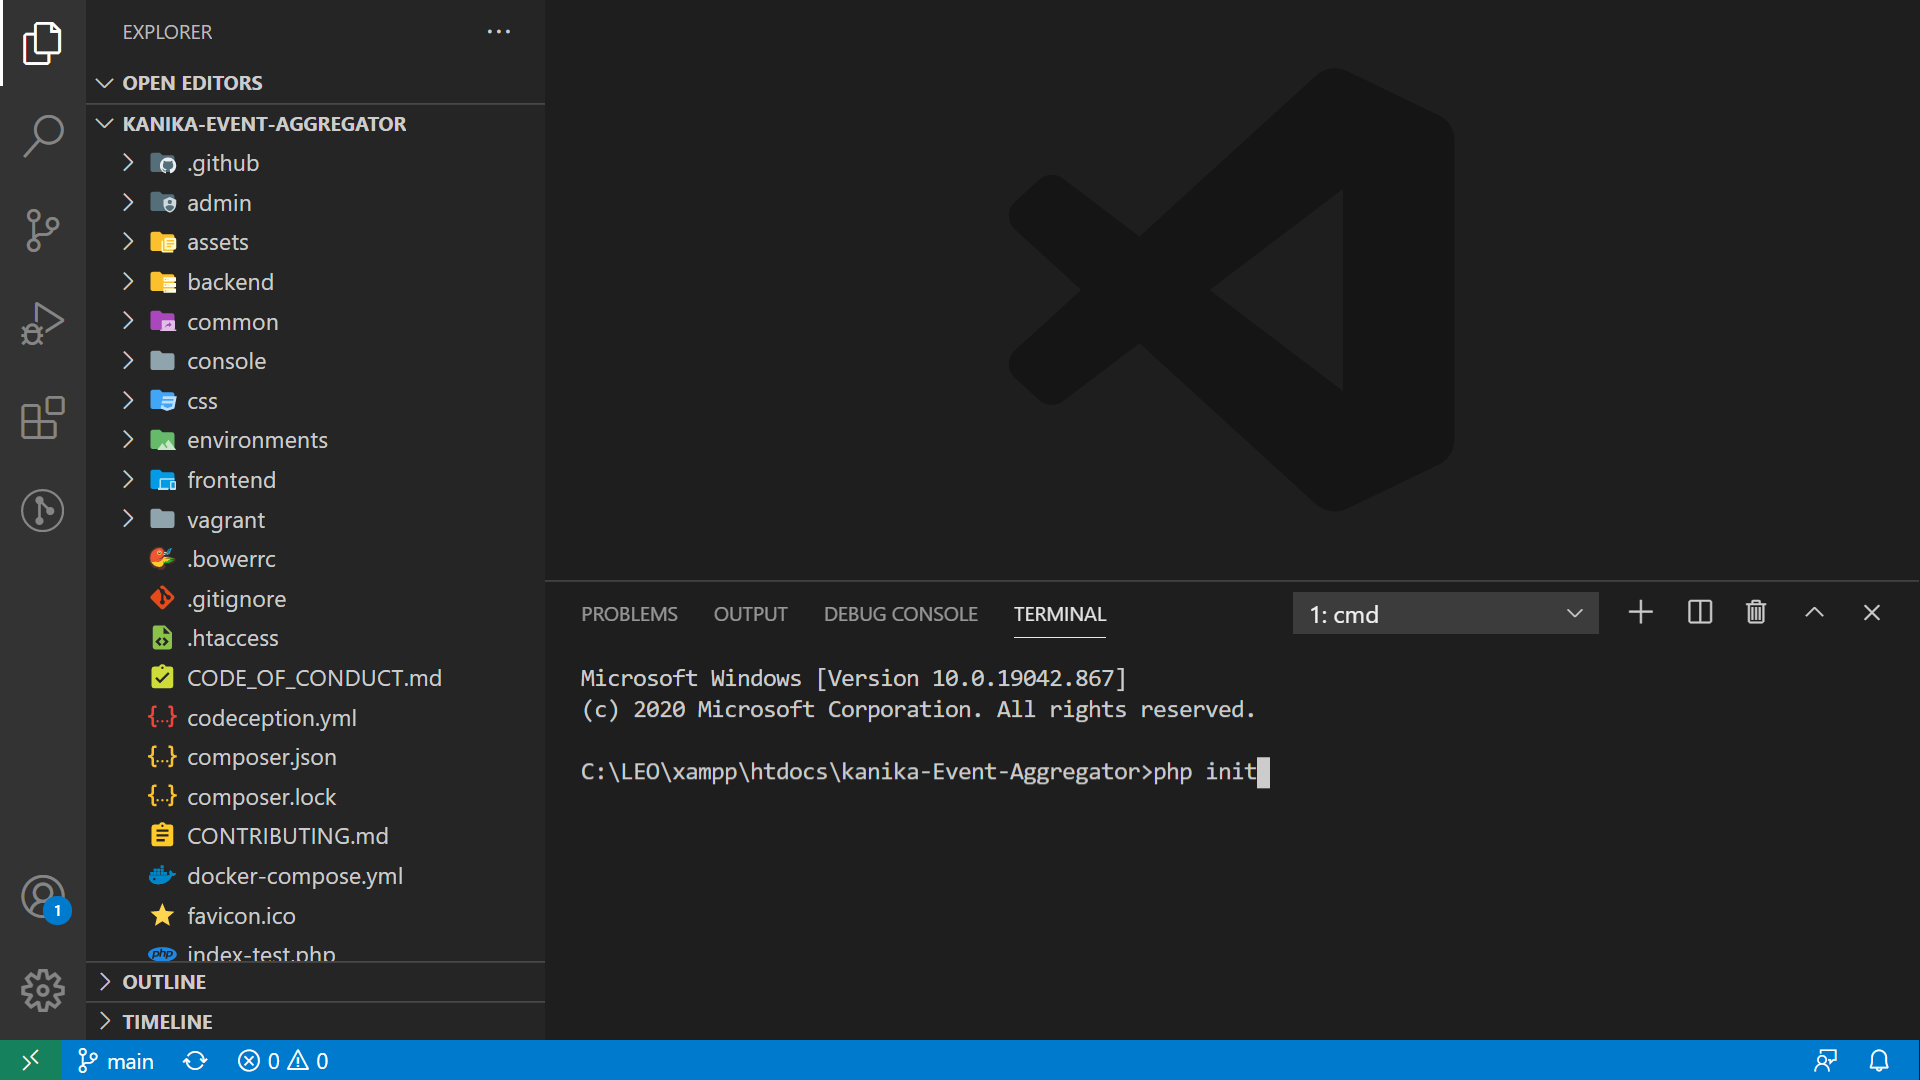This screenshot has width=1920, height=1080.
Task: Open Explorer views and more actions ellipsis
Action: coord(499,32)
